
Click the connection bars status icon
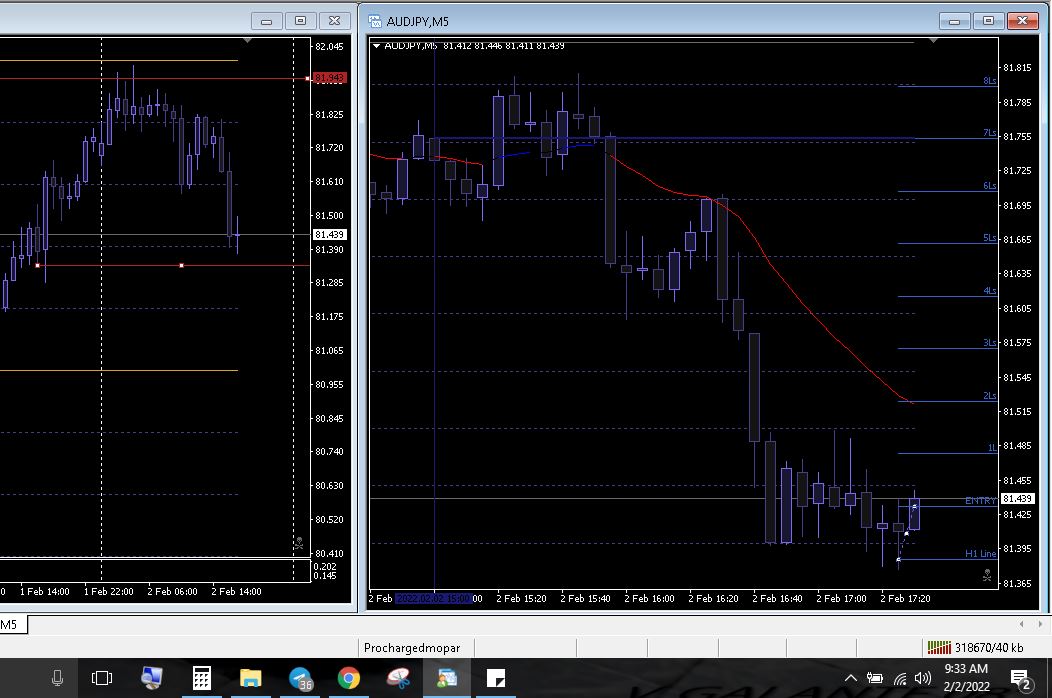(939, 647)
